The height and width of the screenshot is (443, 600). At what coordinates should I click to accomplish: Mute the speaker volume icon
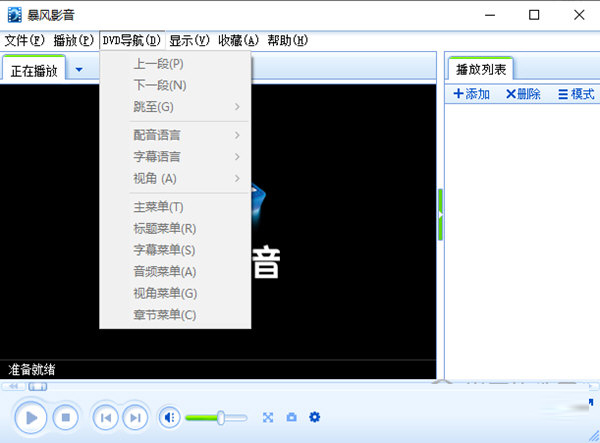click(169, 417)
